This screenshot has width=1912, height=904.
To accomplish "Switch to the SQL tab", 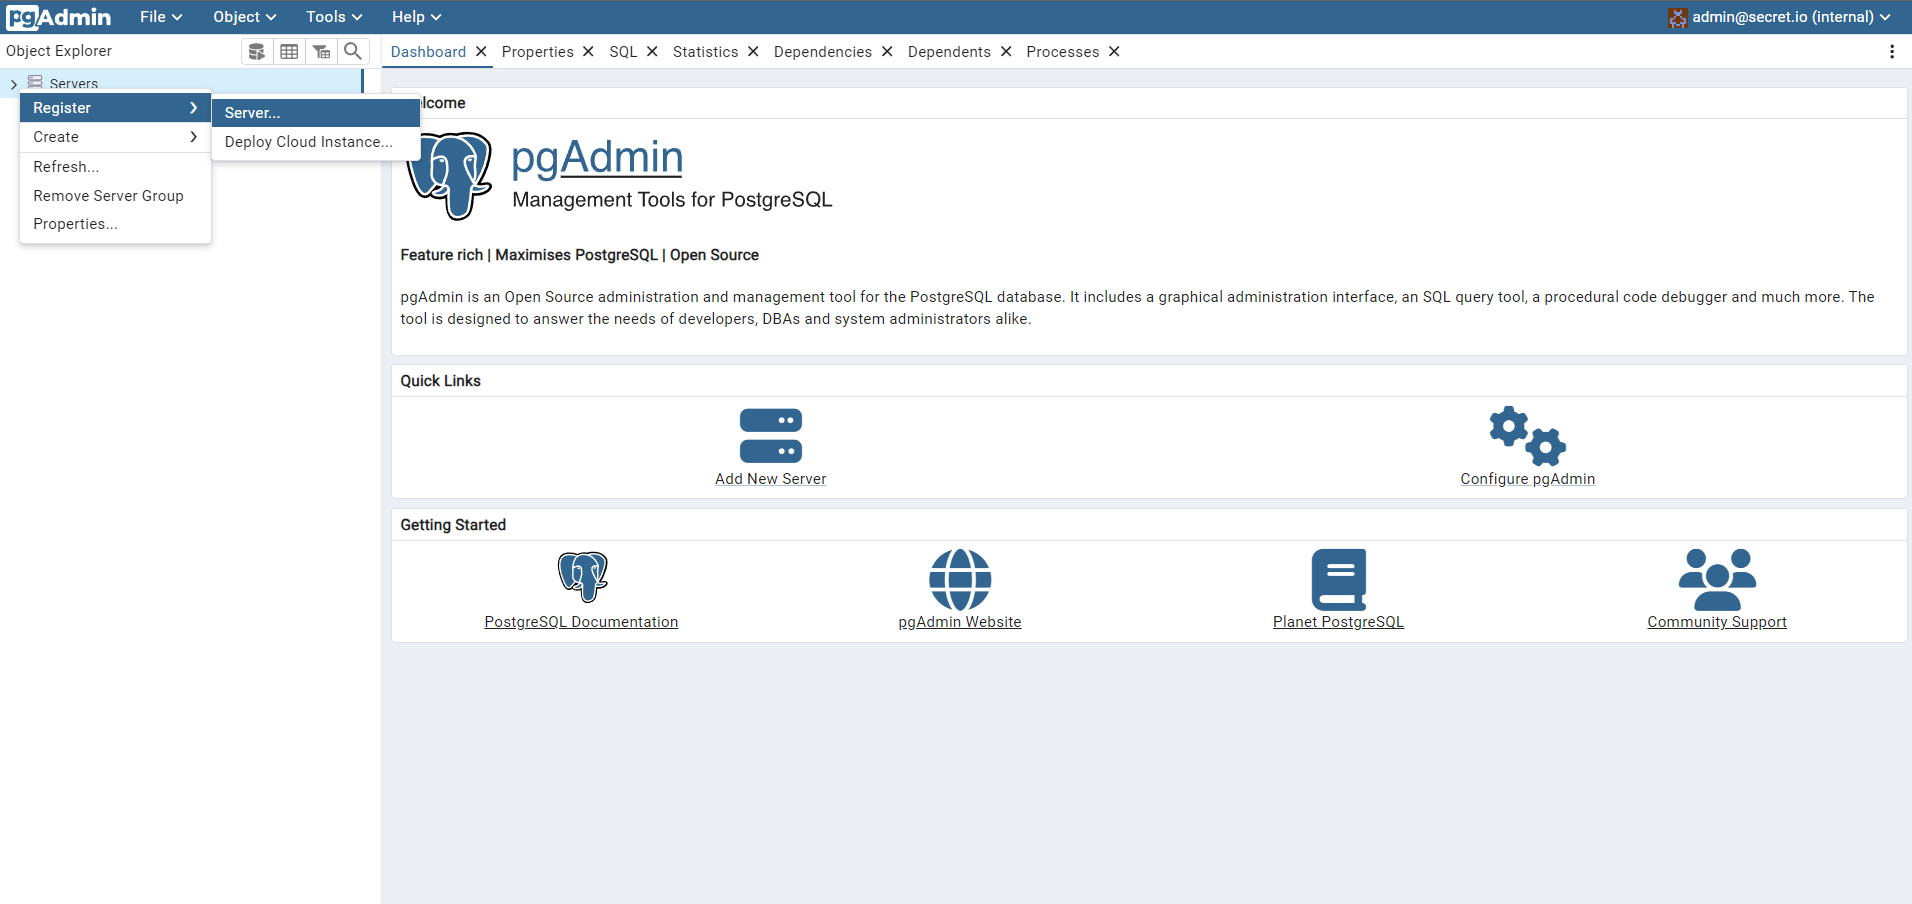I will coord(623,52).
